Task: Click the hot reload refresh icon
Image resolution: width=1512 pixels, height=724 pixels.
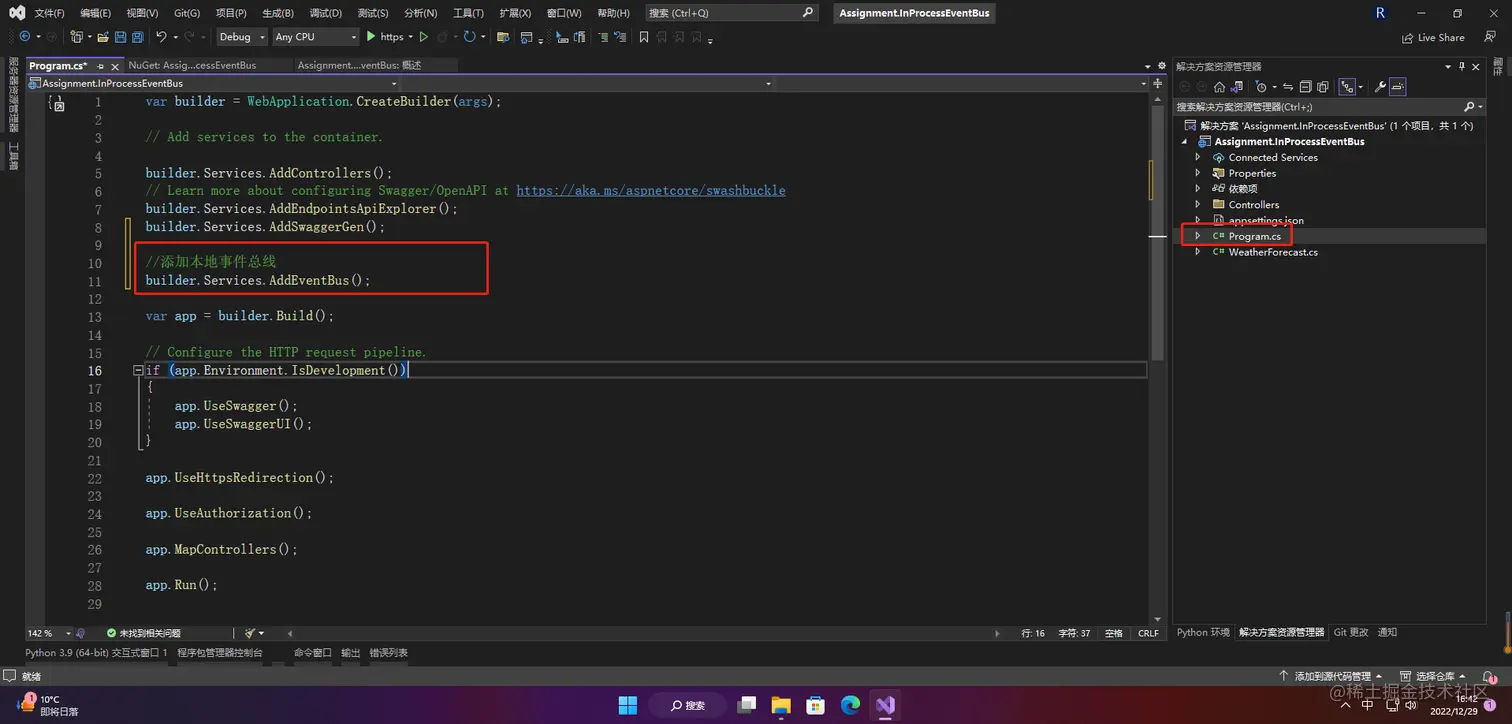Action: (x=469, y=37)
